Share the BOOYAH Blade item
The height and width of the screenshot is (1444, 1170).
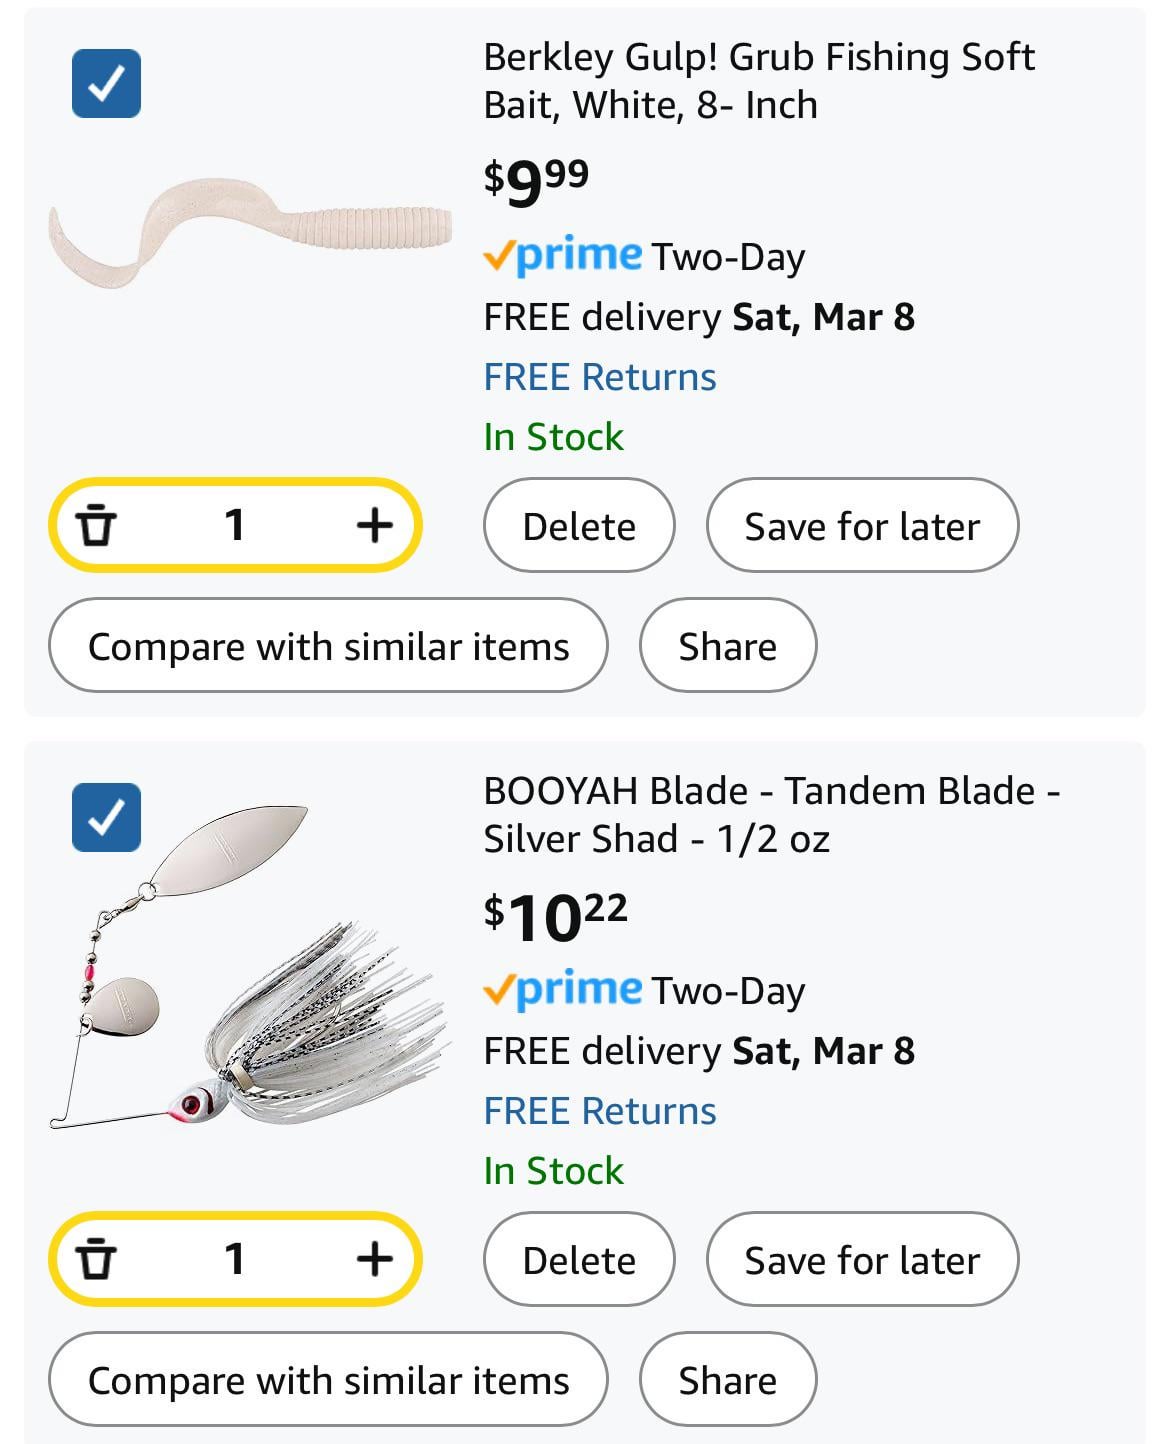(727, 1380)
